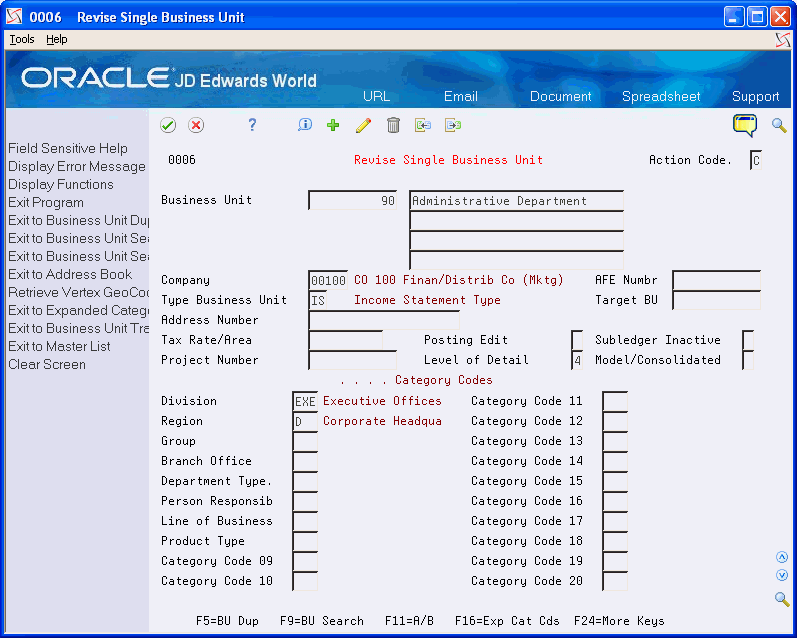Screen dimensions: 797x638
Task: Click the Branch Office field
Action: [305, 461]
